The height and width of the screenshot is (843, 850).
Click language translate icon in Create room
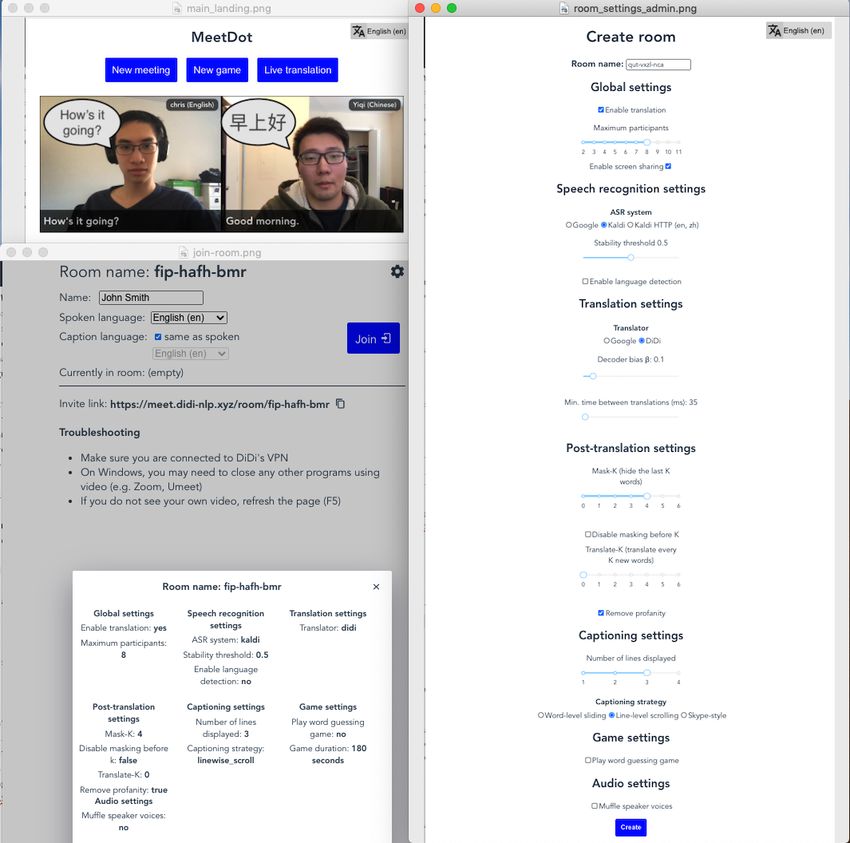point(774,30)
